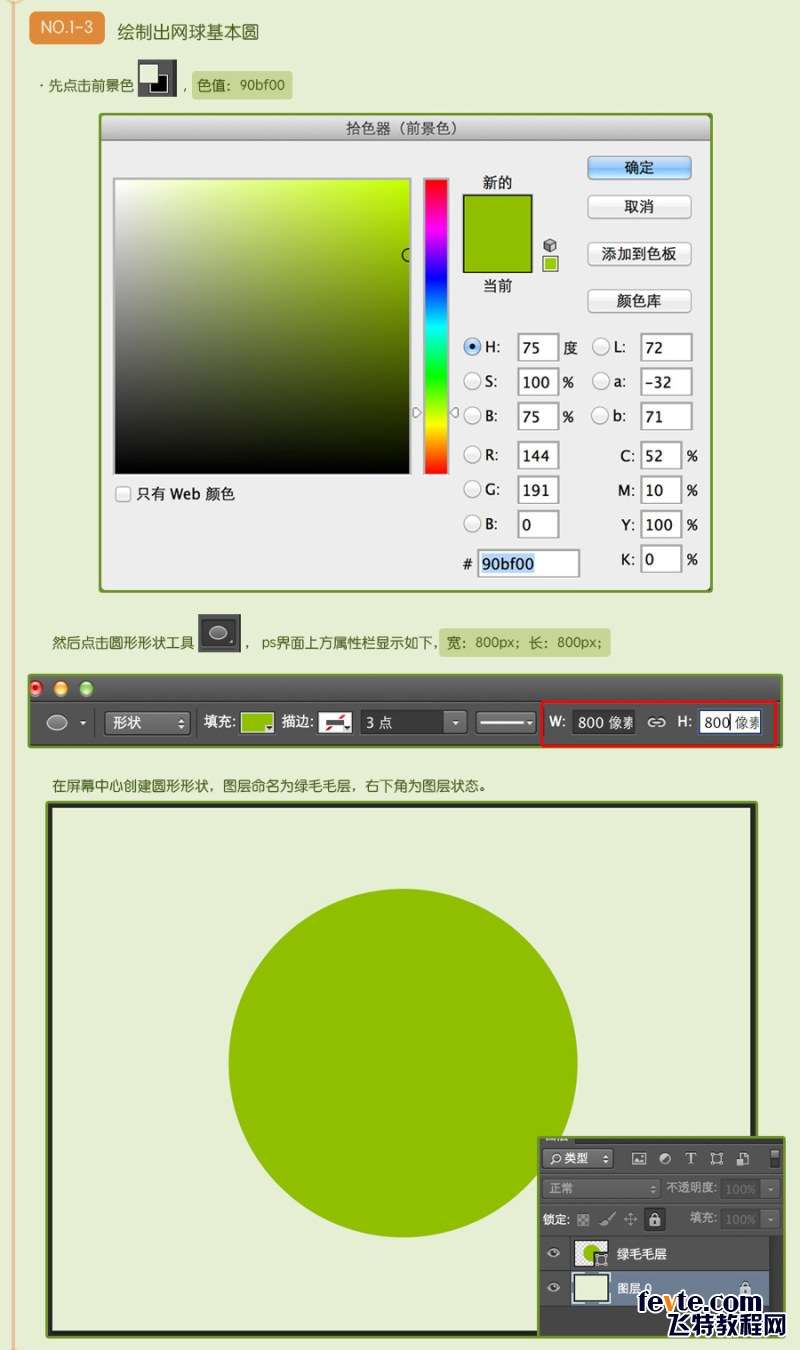Click the new color preview swatch
800x1350 pixels.
point(498,216)
